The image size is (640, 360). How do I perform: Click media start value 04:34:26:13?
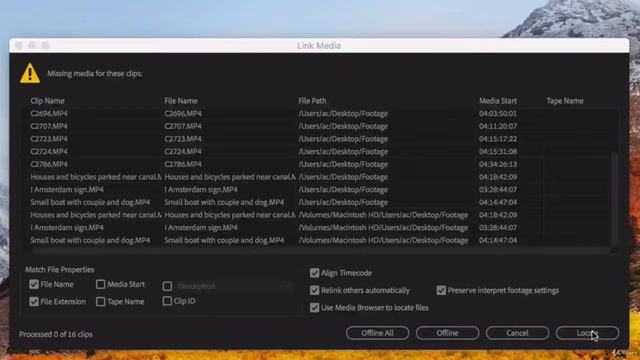pyautogui.click(x=498, y=164)
